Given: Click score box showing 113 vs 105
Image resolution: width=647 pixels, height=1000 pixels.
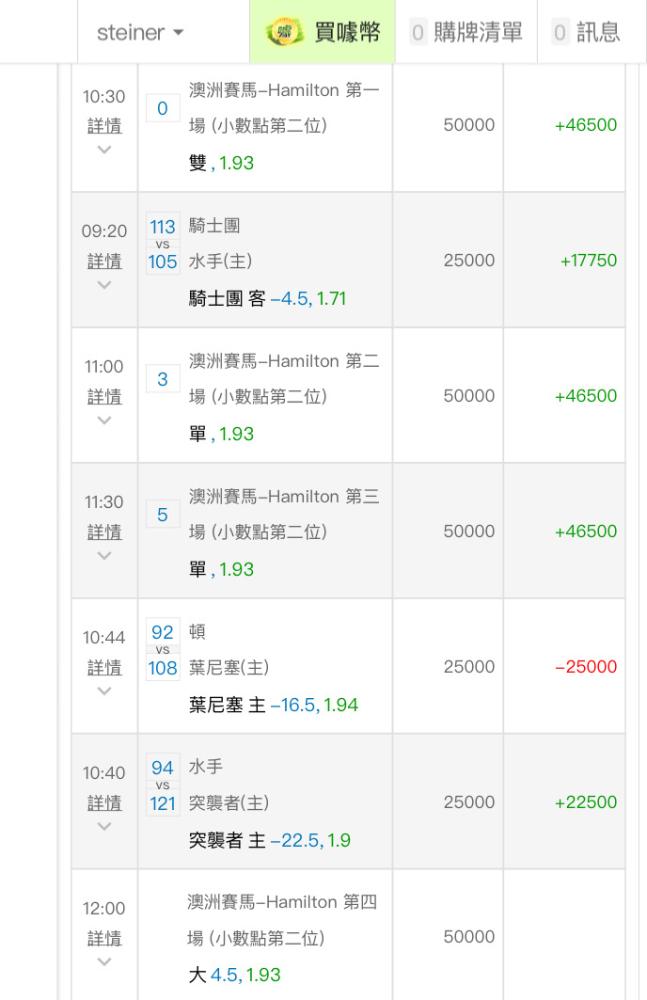Looking at the screenshot, I should (163, 244).
